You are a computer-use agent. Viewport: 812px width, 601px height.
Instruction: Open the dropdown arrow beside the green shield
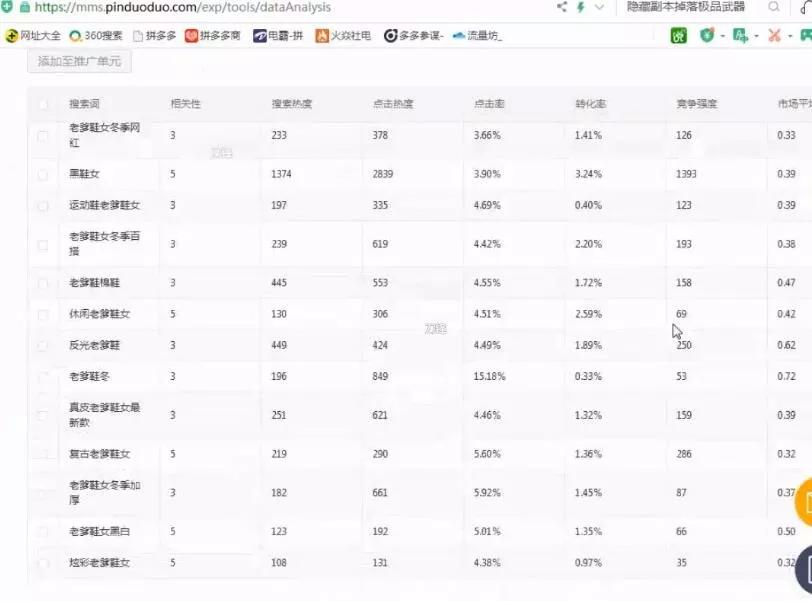[x=722, y=36]
